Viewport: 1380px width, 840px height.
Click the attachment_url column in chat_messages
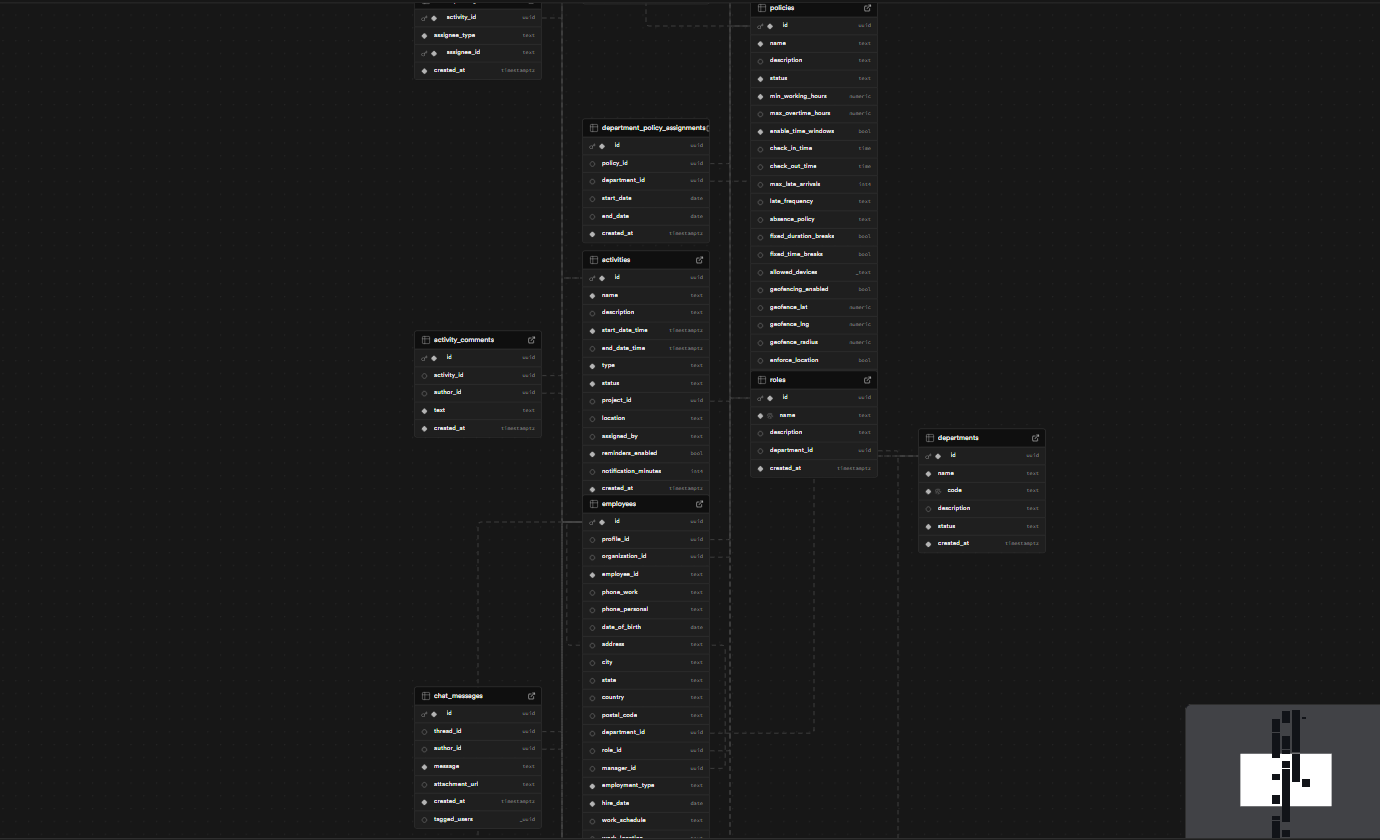(x=478, y=784)
